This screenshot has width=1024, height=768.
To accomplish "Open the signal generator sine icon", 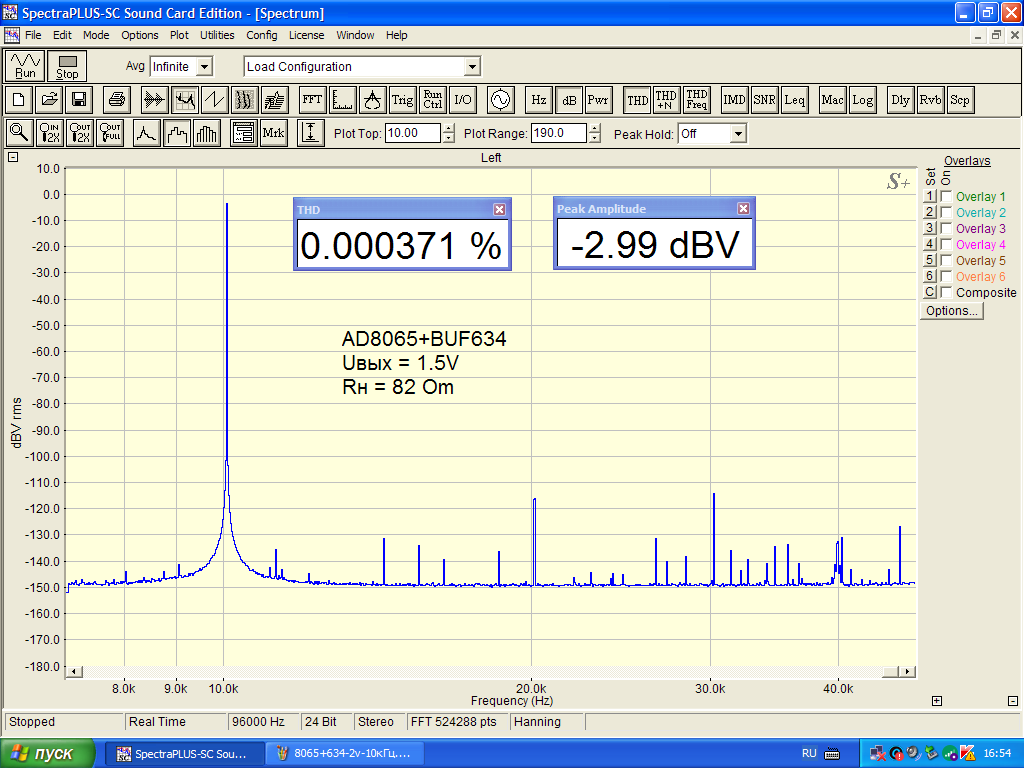I will click(498, 100).
